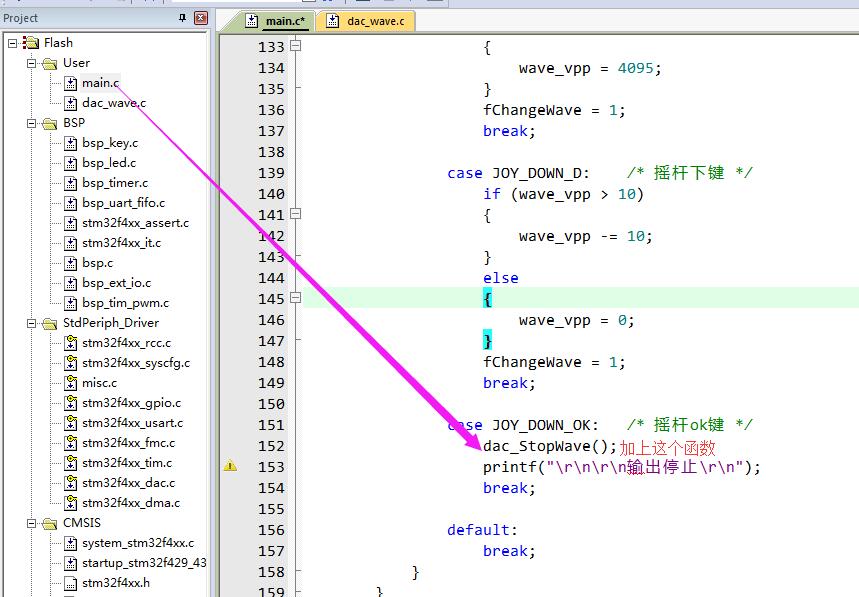Collapse the CMSIS folder group

point(32,523)
